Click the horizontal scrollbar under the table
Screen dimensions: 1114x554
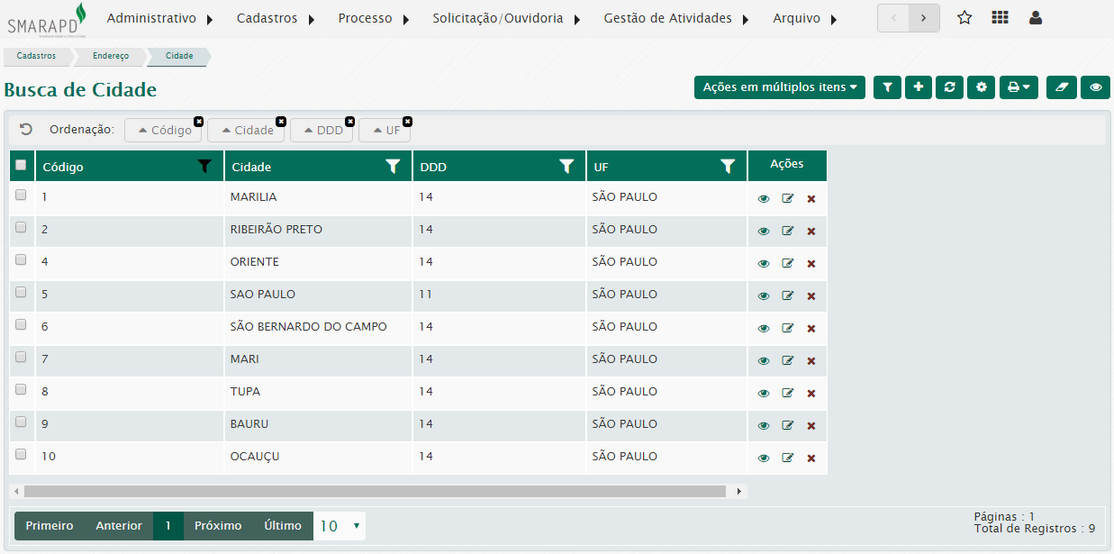375,492
